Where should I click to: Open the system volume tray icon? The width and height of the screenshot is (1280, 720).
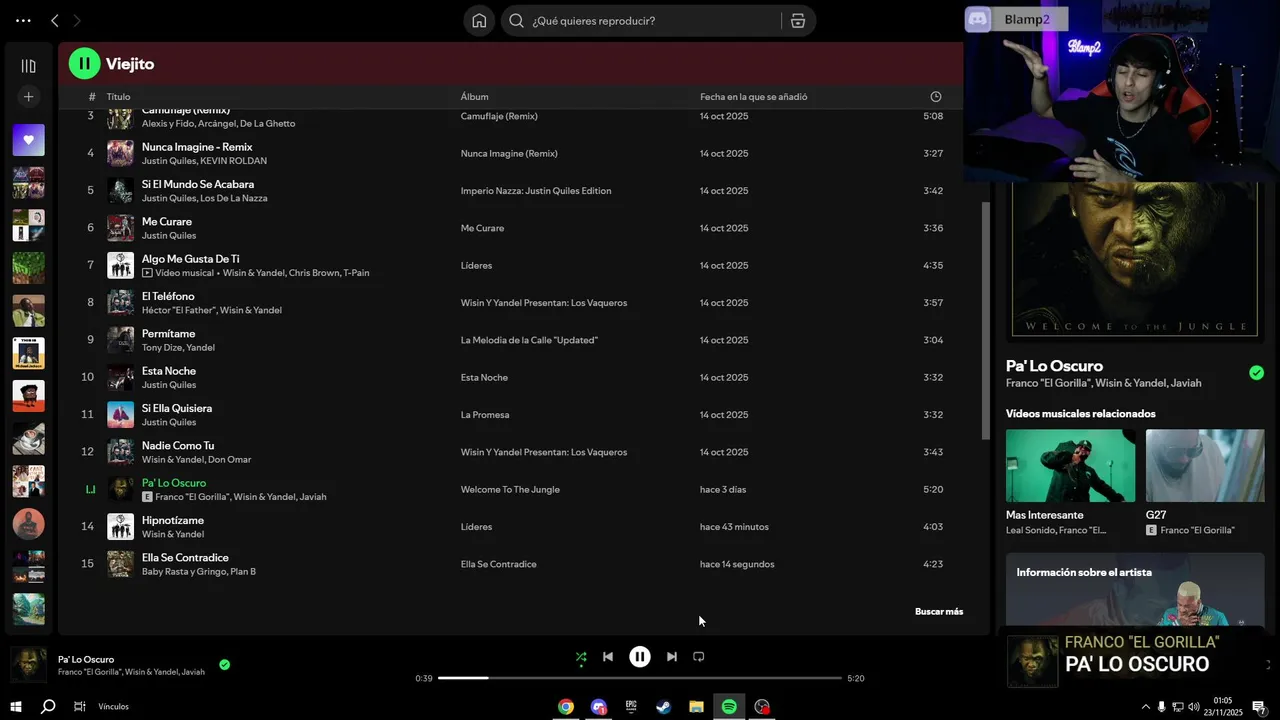pos(1193,707)
